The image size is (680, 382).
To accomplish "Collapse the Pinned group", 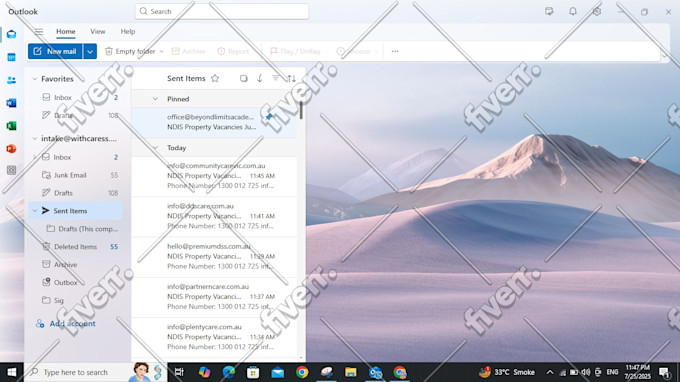I will click(155, 99).
